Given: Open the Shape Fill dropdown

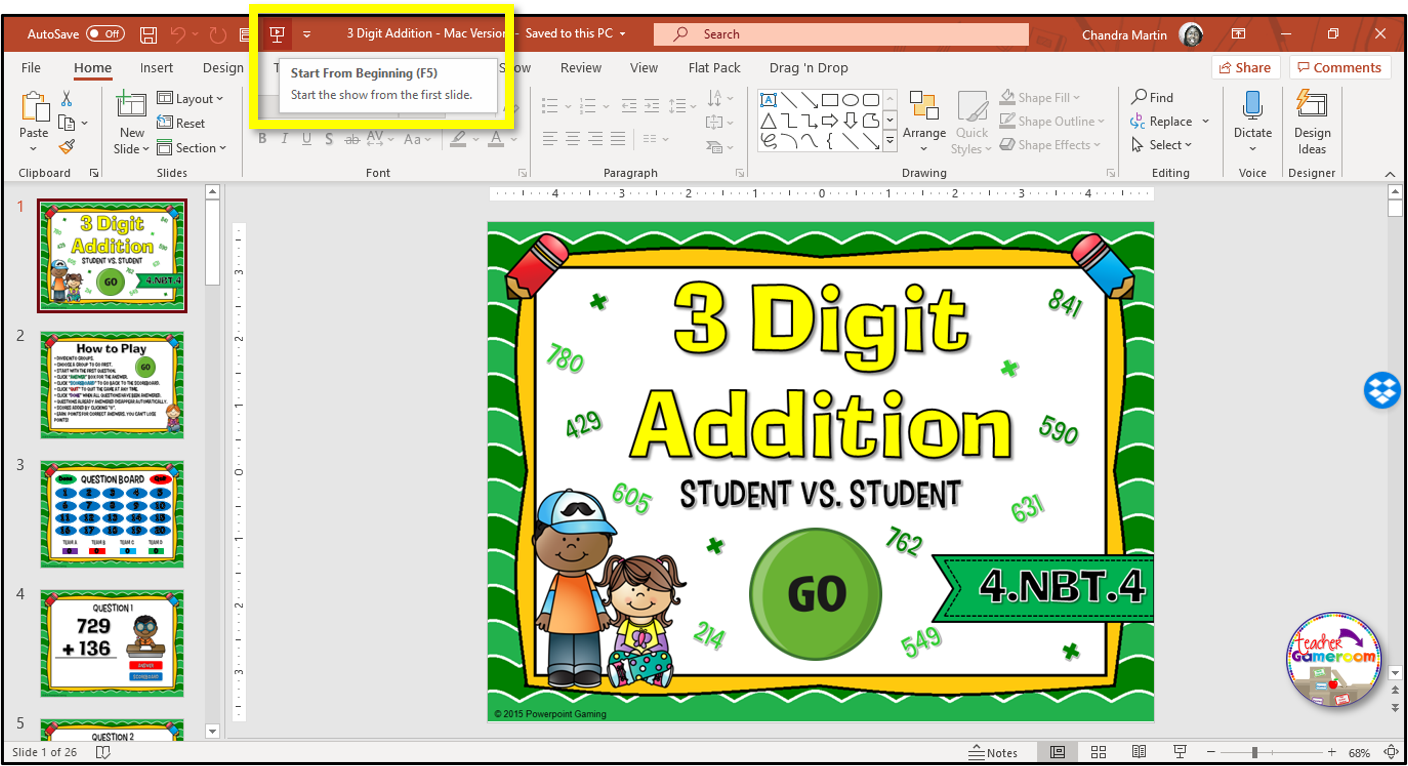Looking at the screenshot, I should pos(1040,97).
